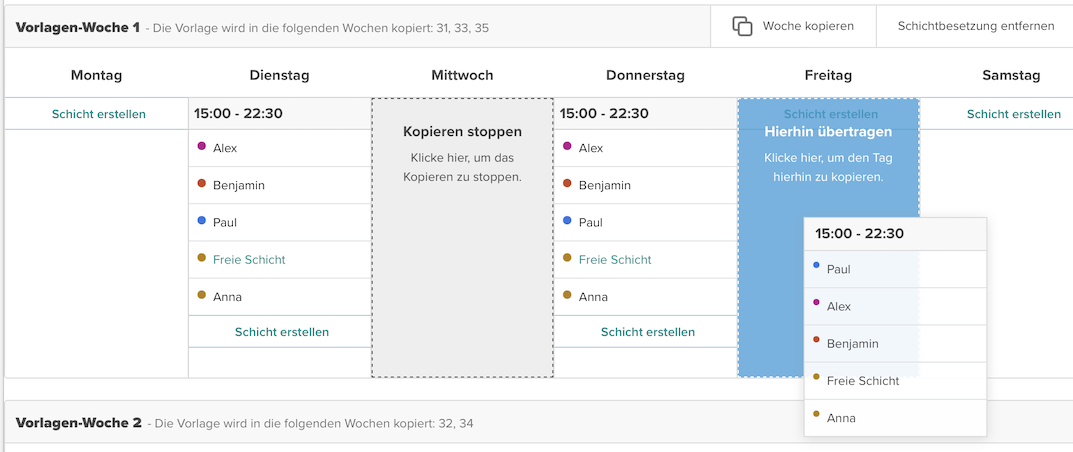Create a shift on Samstag
The height and width of the screenshot is (452, 1073).
(x=1013, y=114)
